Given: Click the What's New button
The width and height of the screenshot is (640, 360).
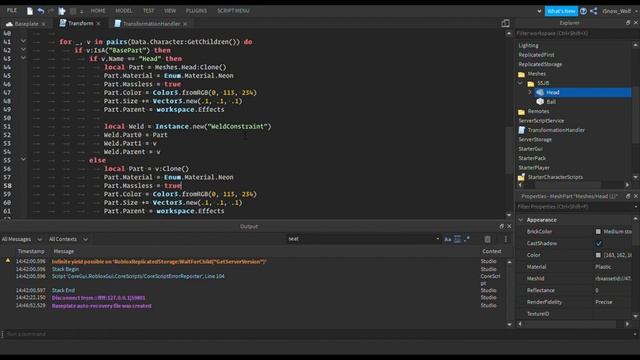Looking at the screenshot, I should click(x=561, y=11).
